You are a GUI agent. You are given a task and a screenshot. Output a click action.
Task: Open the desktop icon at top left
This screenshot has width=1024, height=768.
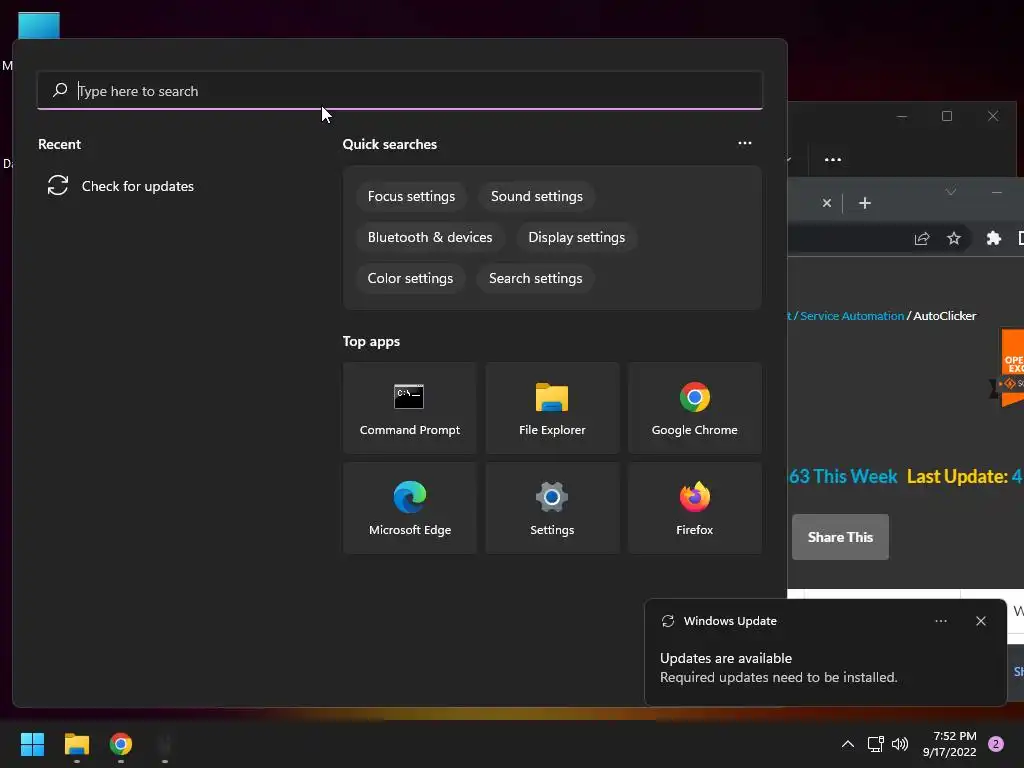pos(39,26)
